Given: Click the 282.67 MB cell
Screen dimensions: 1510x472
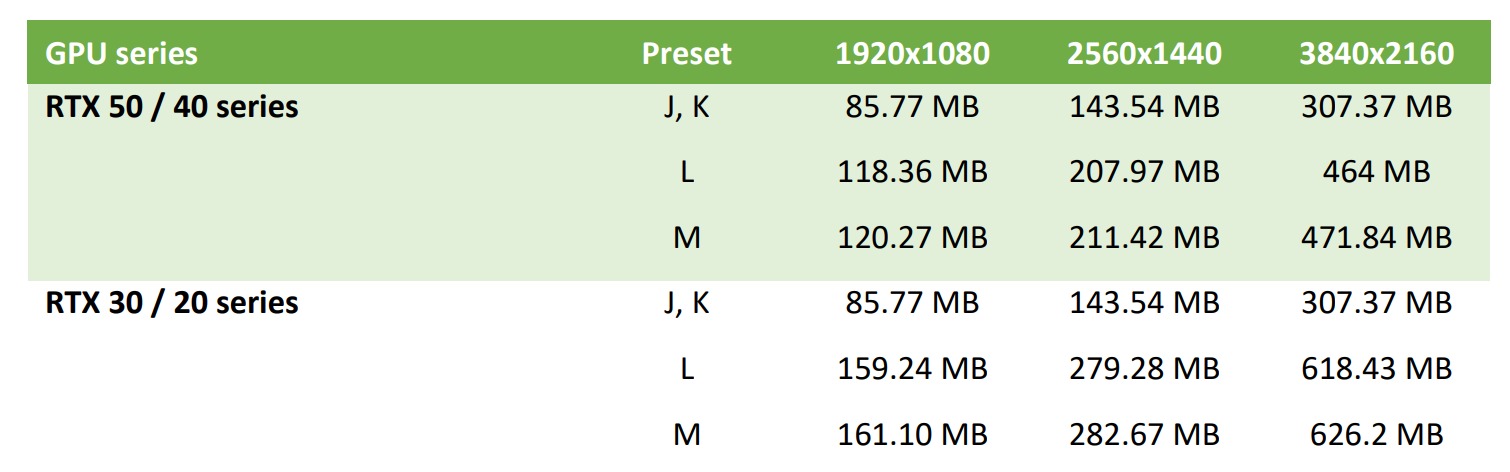Looking at the screenshot, I should (x=1144, y=435).
